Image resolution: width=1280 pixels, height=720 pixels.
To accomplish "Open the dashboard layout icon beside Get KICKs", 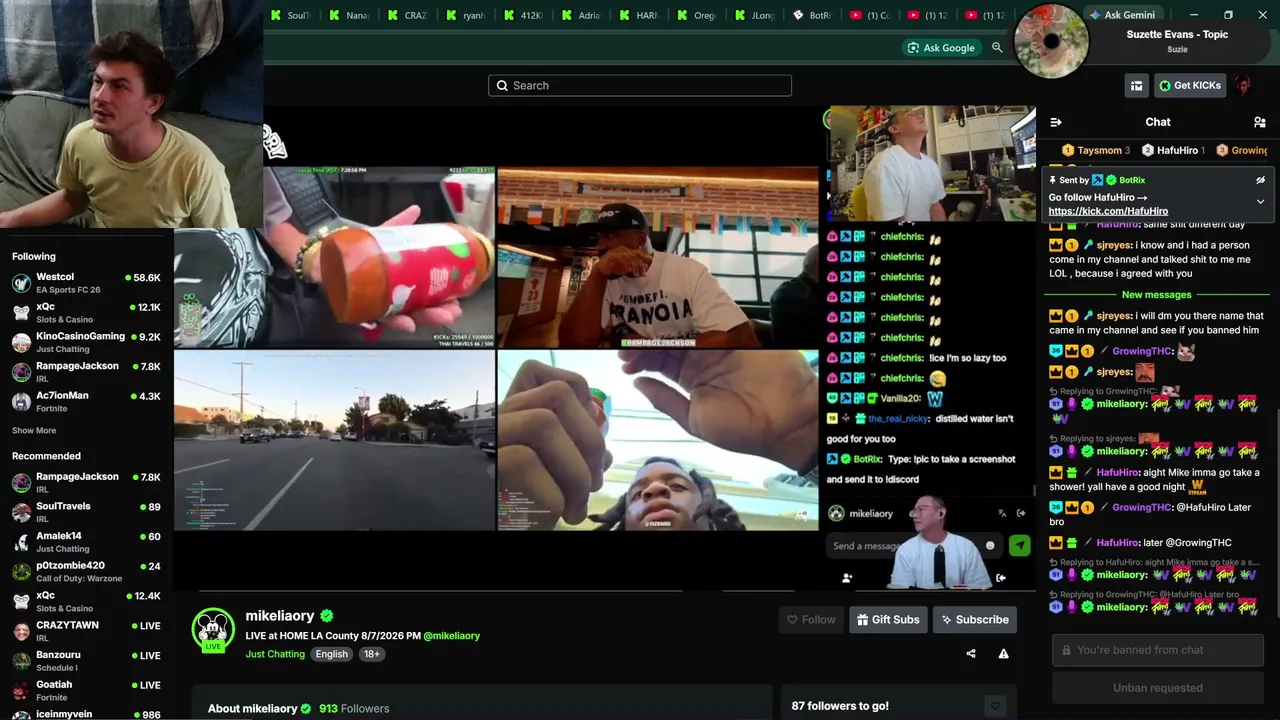I will coord(1136,86).
